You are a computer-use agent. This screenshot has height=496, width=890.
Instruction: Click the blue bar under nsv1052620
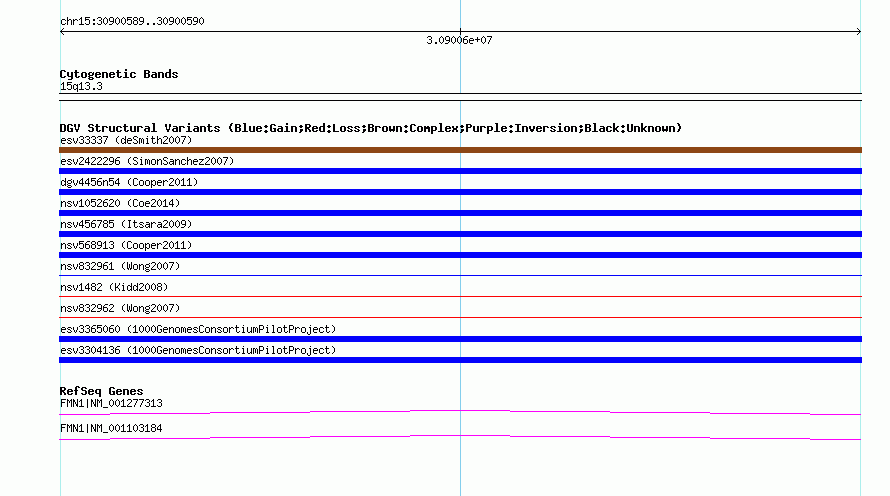pyautogui.click(x=460, y=213)
